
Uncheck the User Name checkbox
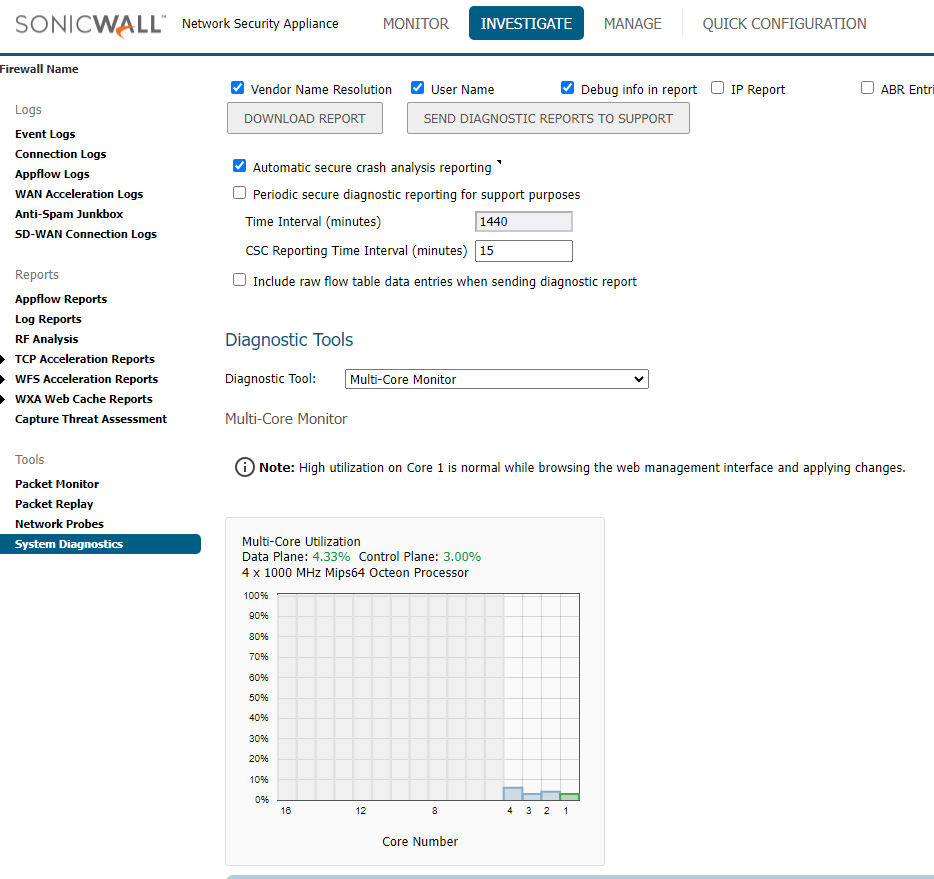pos(418,88)
